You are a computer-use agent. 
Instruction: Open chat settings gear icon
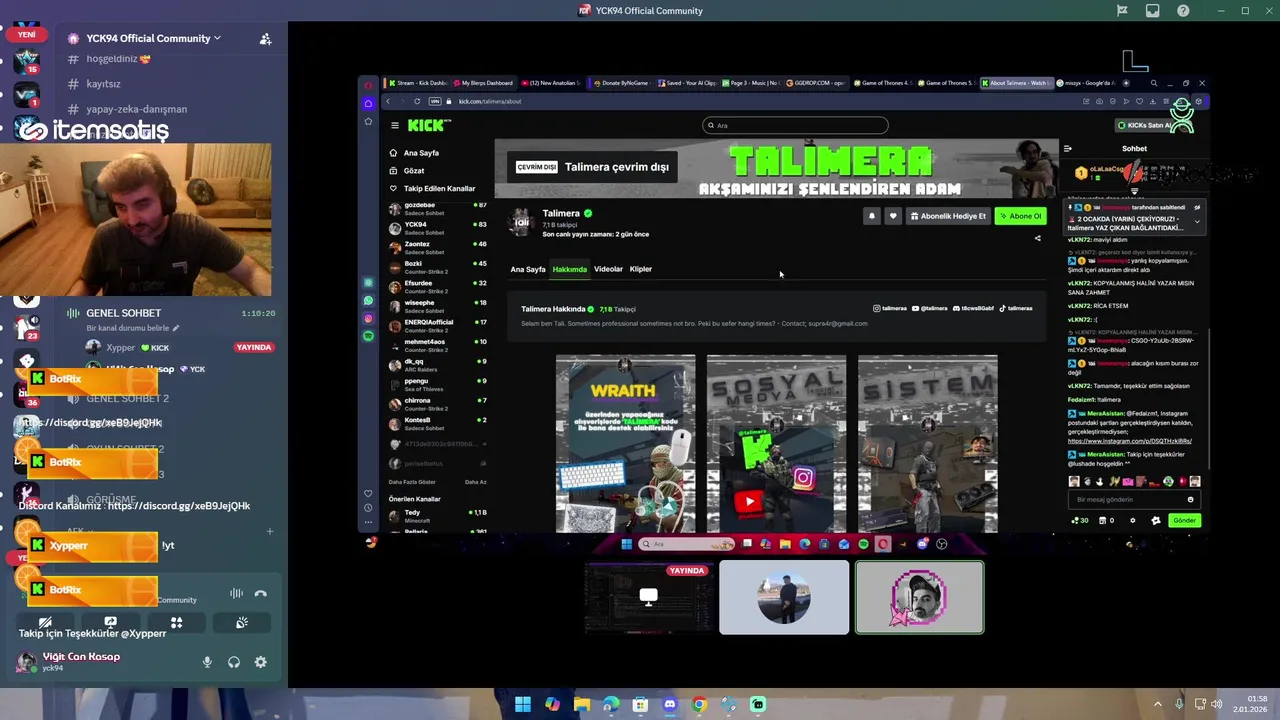[1132, 520]
